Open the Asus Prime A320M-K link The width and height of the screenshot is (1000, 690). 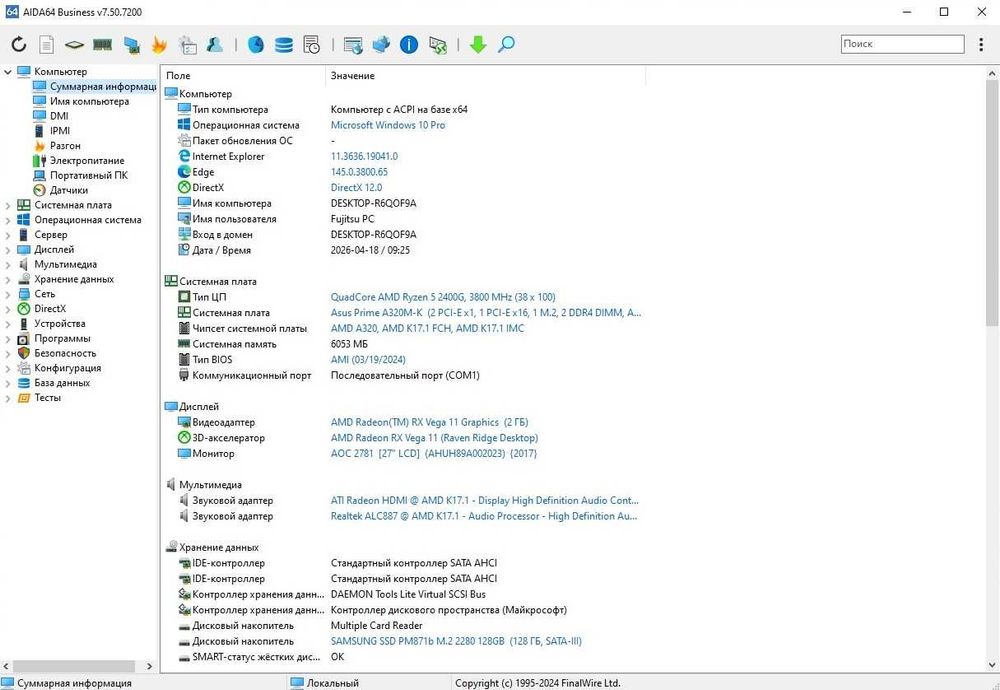coord(486,313)
